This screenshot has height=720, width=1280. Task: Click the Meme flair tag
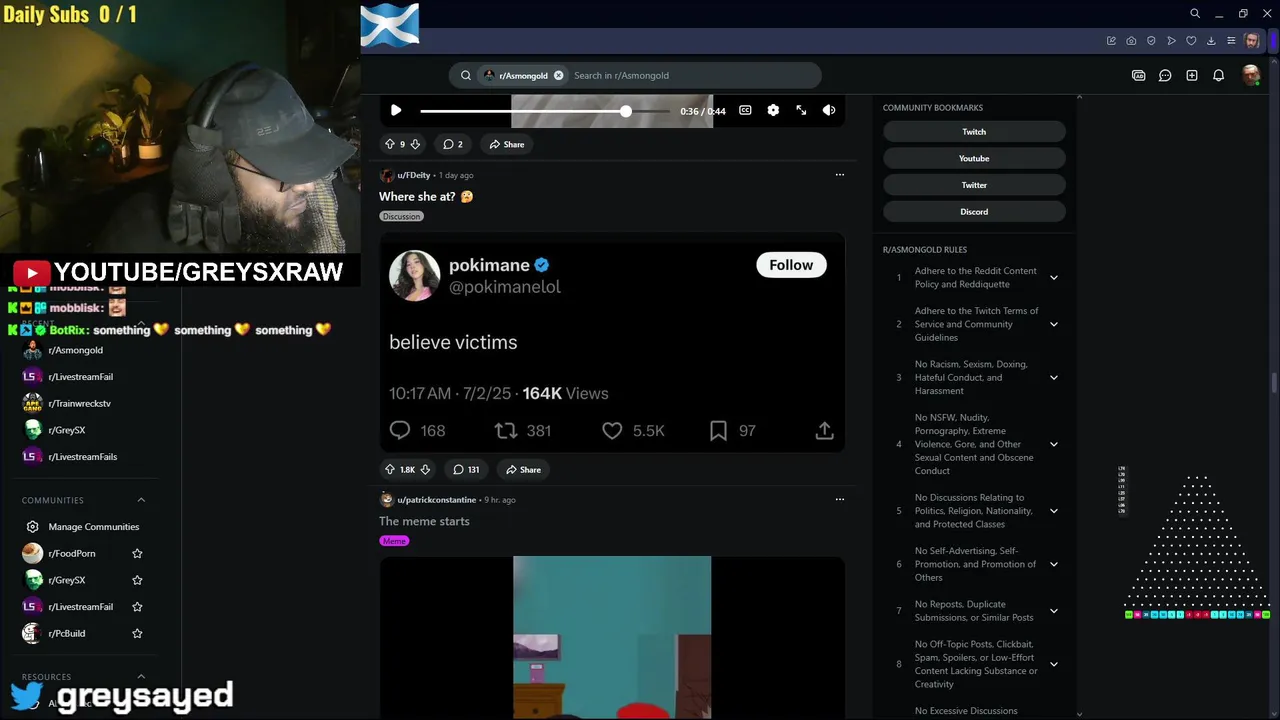394,541
